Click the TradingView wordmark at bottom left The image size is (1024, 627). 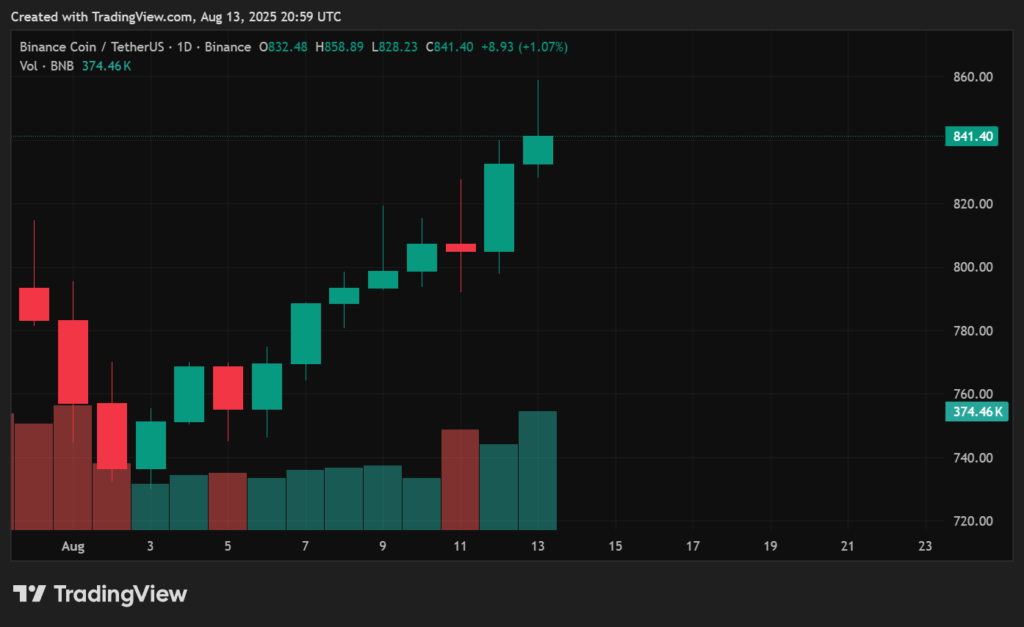(x=123, y=593)
